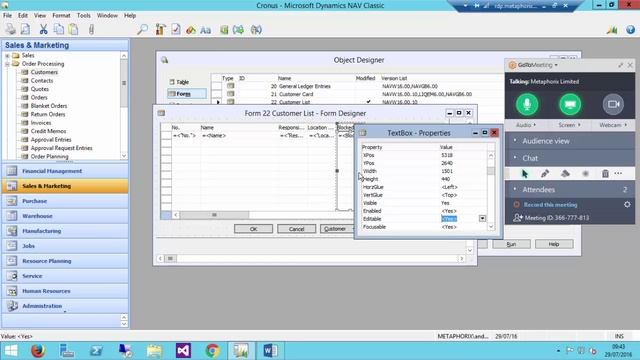This screenshot has width=640, height=360.
Task: Open the Format menu
Action: [61, 16]
